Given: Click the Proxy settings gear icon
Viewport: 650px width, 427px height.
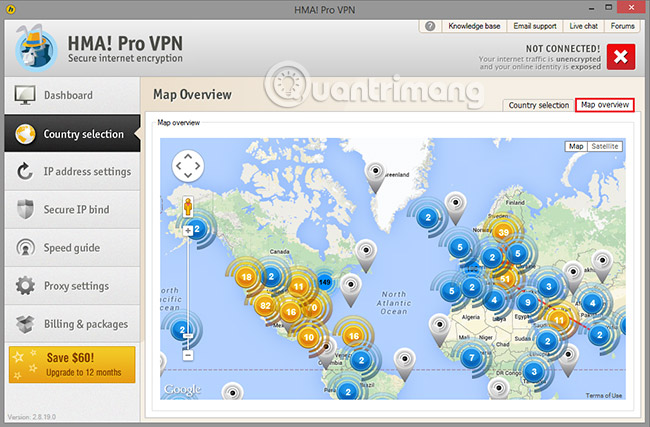Looking at the screenshot, I should pyautogui.click(x=25, y=286).
